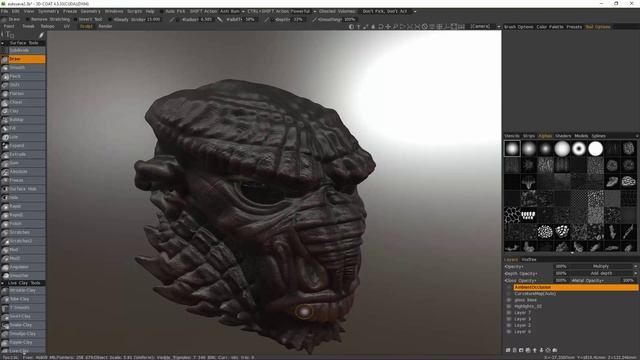
Task: Toggle visibility of the highlights_02 layer
Action: (509, 307)
